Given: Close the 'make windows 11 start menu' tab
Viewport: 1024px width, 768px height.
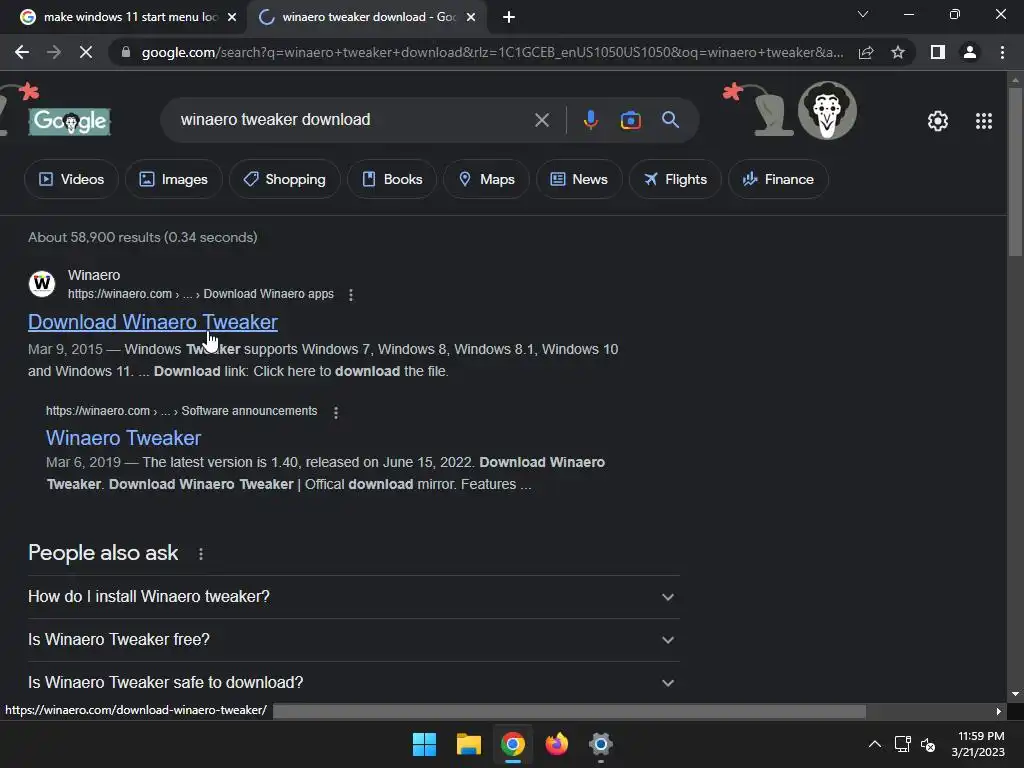Looking at the screenshot, I should point(232,18).
